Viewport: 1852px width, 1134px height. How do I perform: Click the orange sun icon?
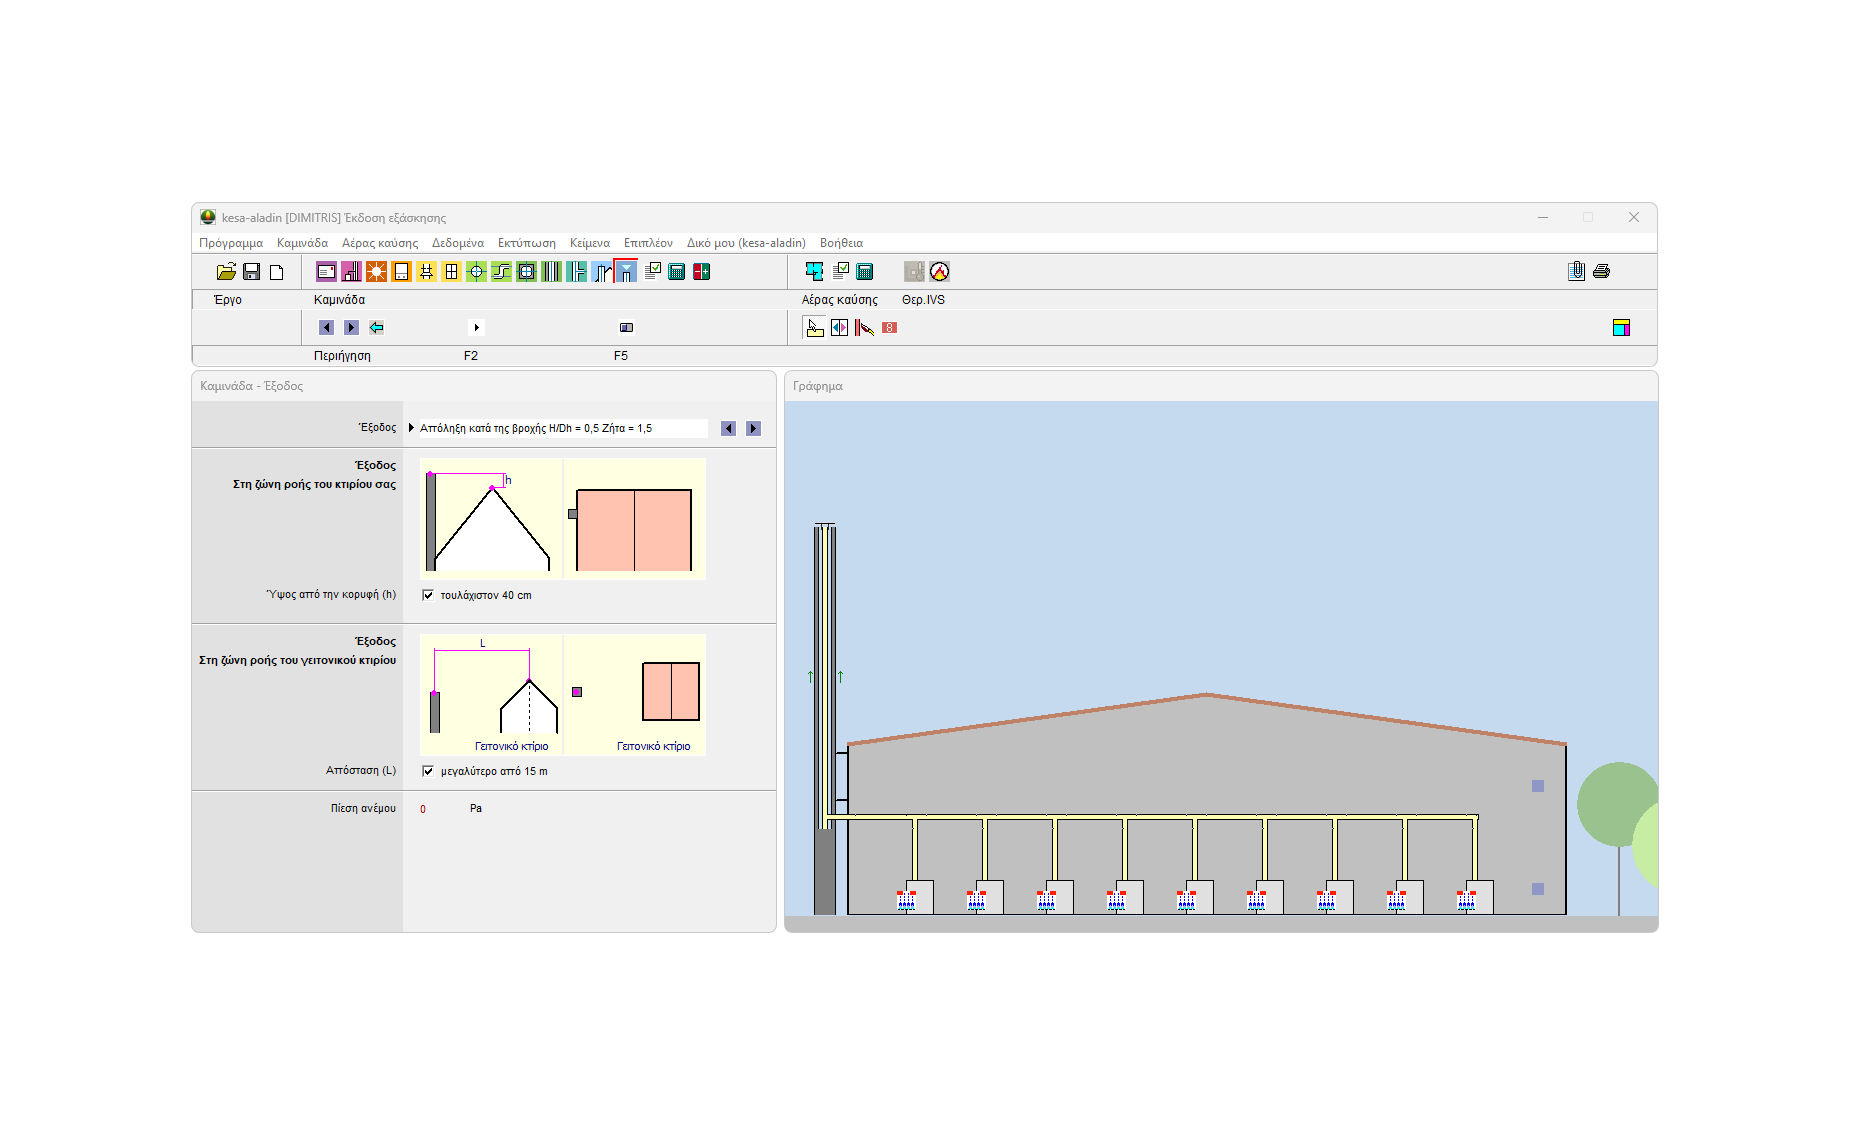pos(376,272)
